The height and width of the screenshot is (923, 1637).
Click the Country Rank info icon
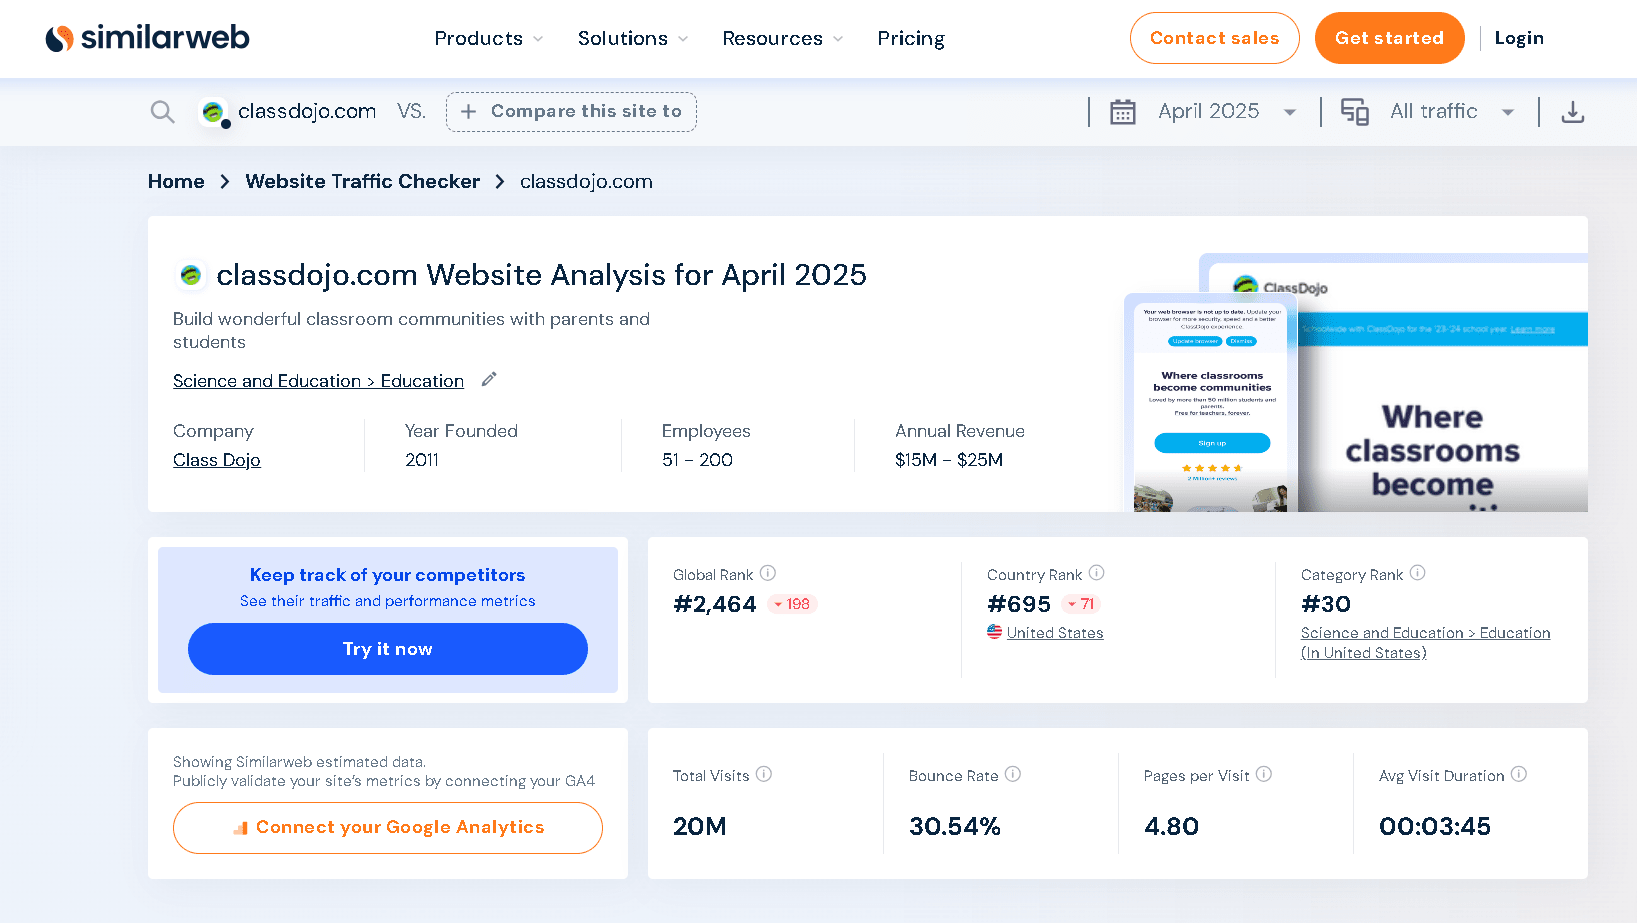point(1096,573)
